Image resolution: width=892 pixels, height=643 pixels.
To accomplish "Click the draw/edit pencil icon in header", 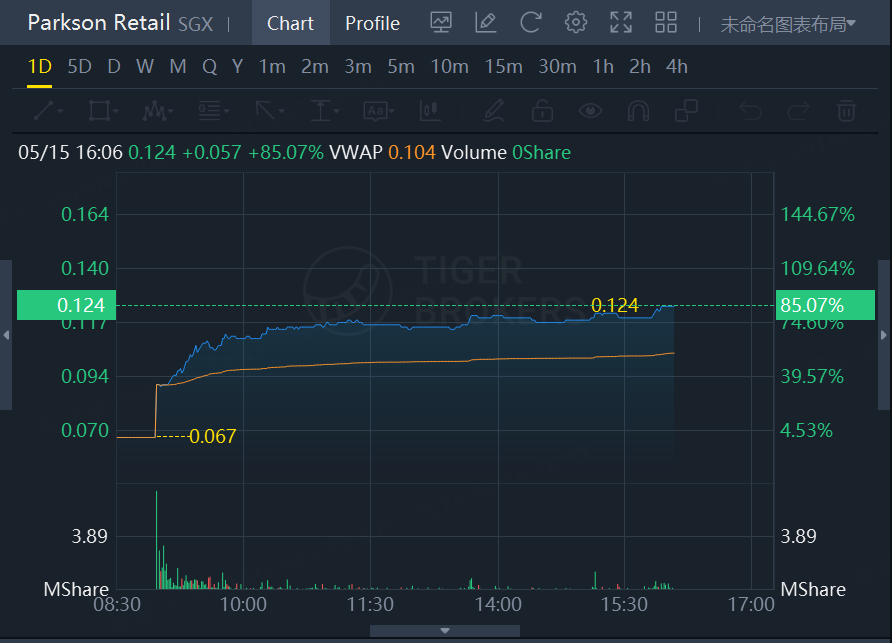I will [x=486, y=23].
